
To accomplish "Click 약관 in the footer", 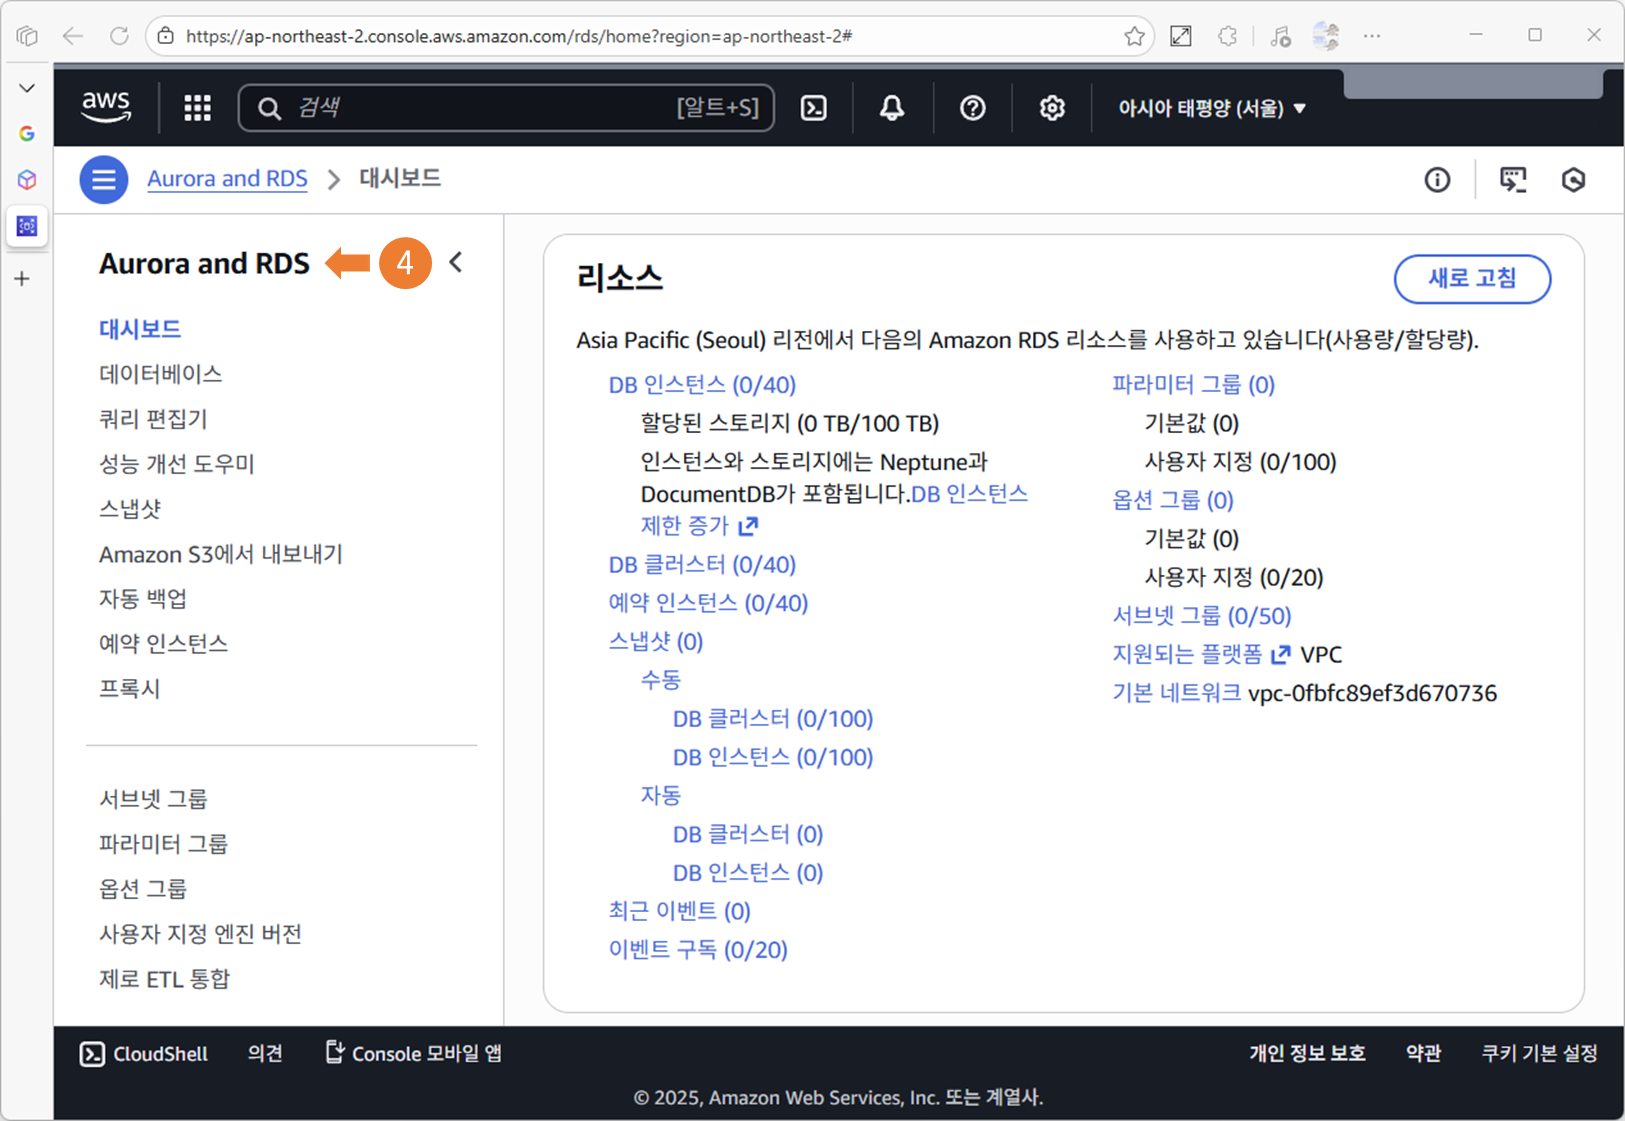I will coord(1423,1054).
